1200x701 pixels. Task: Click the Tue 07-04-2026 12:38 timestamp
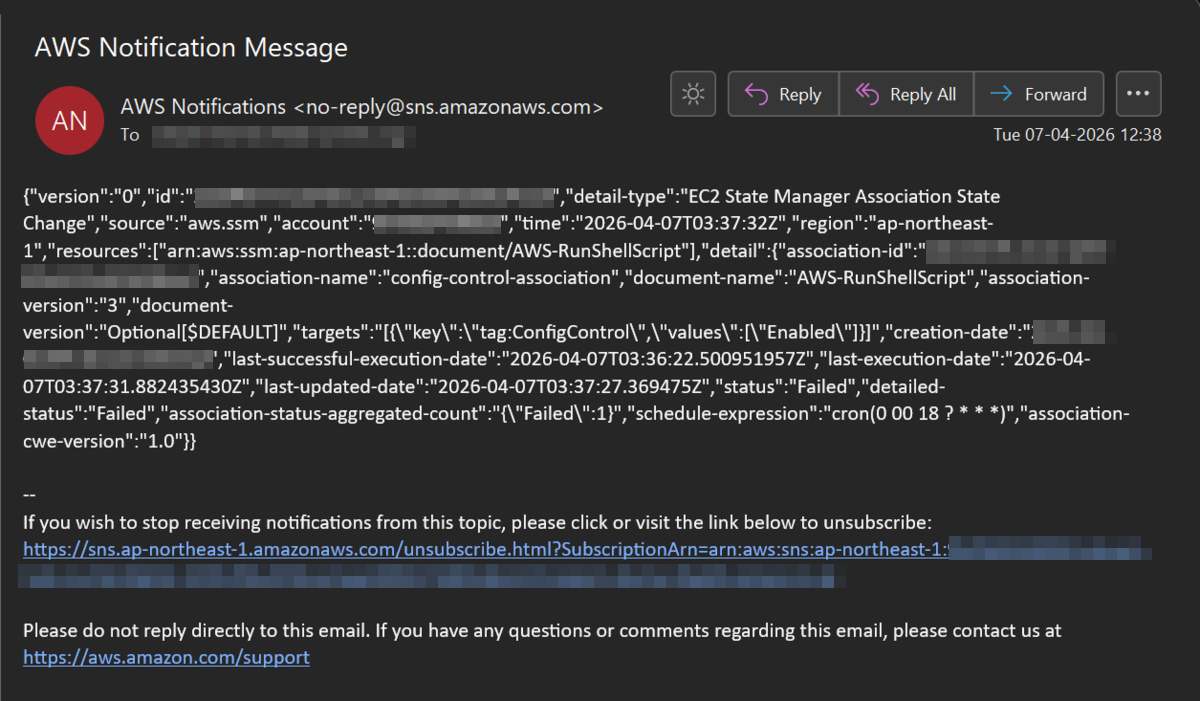[1077, 134]
